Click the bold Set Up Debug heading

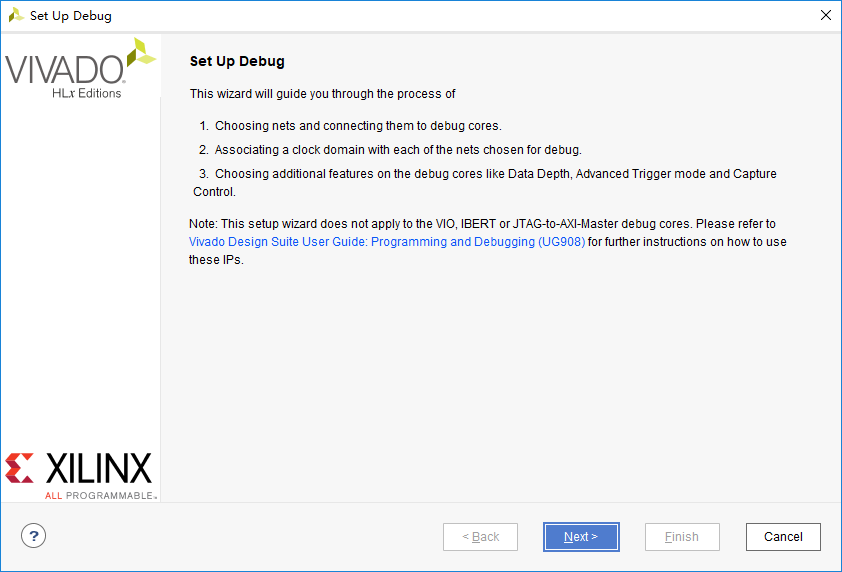pos(237,61)
